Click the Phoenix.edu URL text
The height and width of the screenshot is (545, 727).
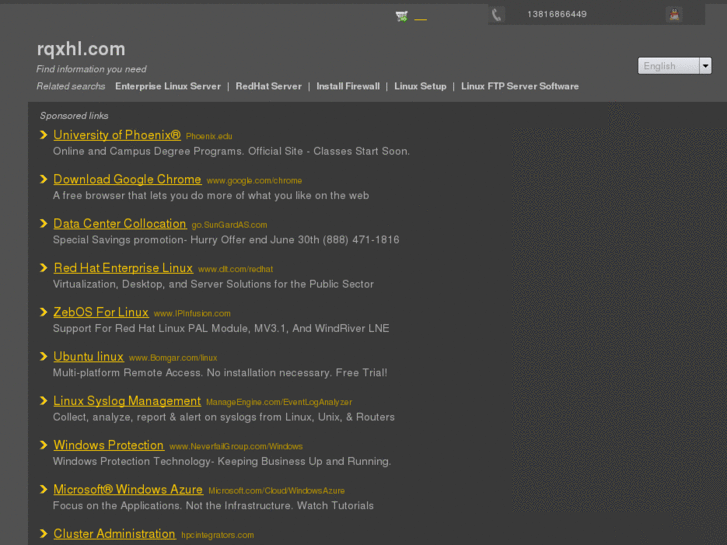(209, 136)
